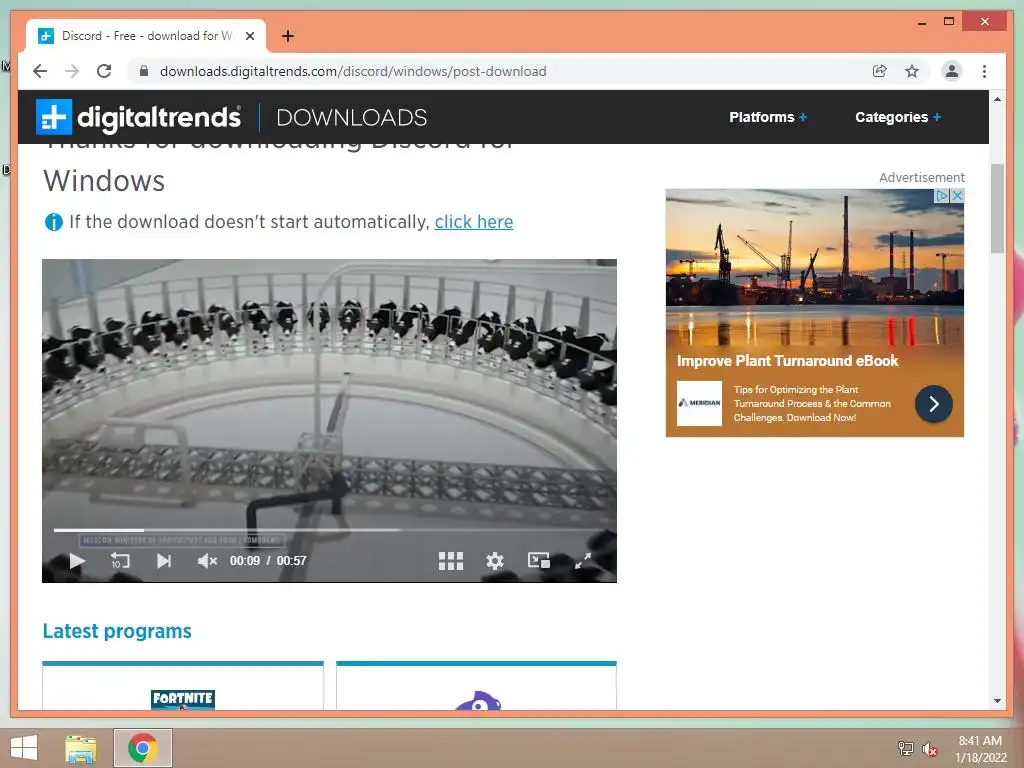Click page scrollbar down arrow
This screenshot has width=1024, height=768.
pos(997,701)
